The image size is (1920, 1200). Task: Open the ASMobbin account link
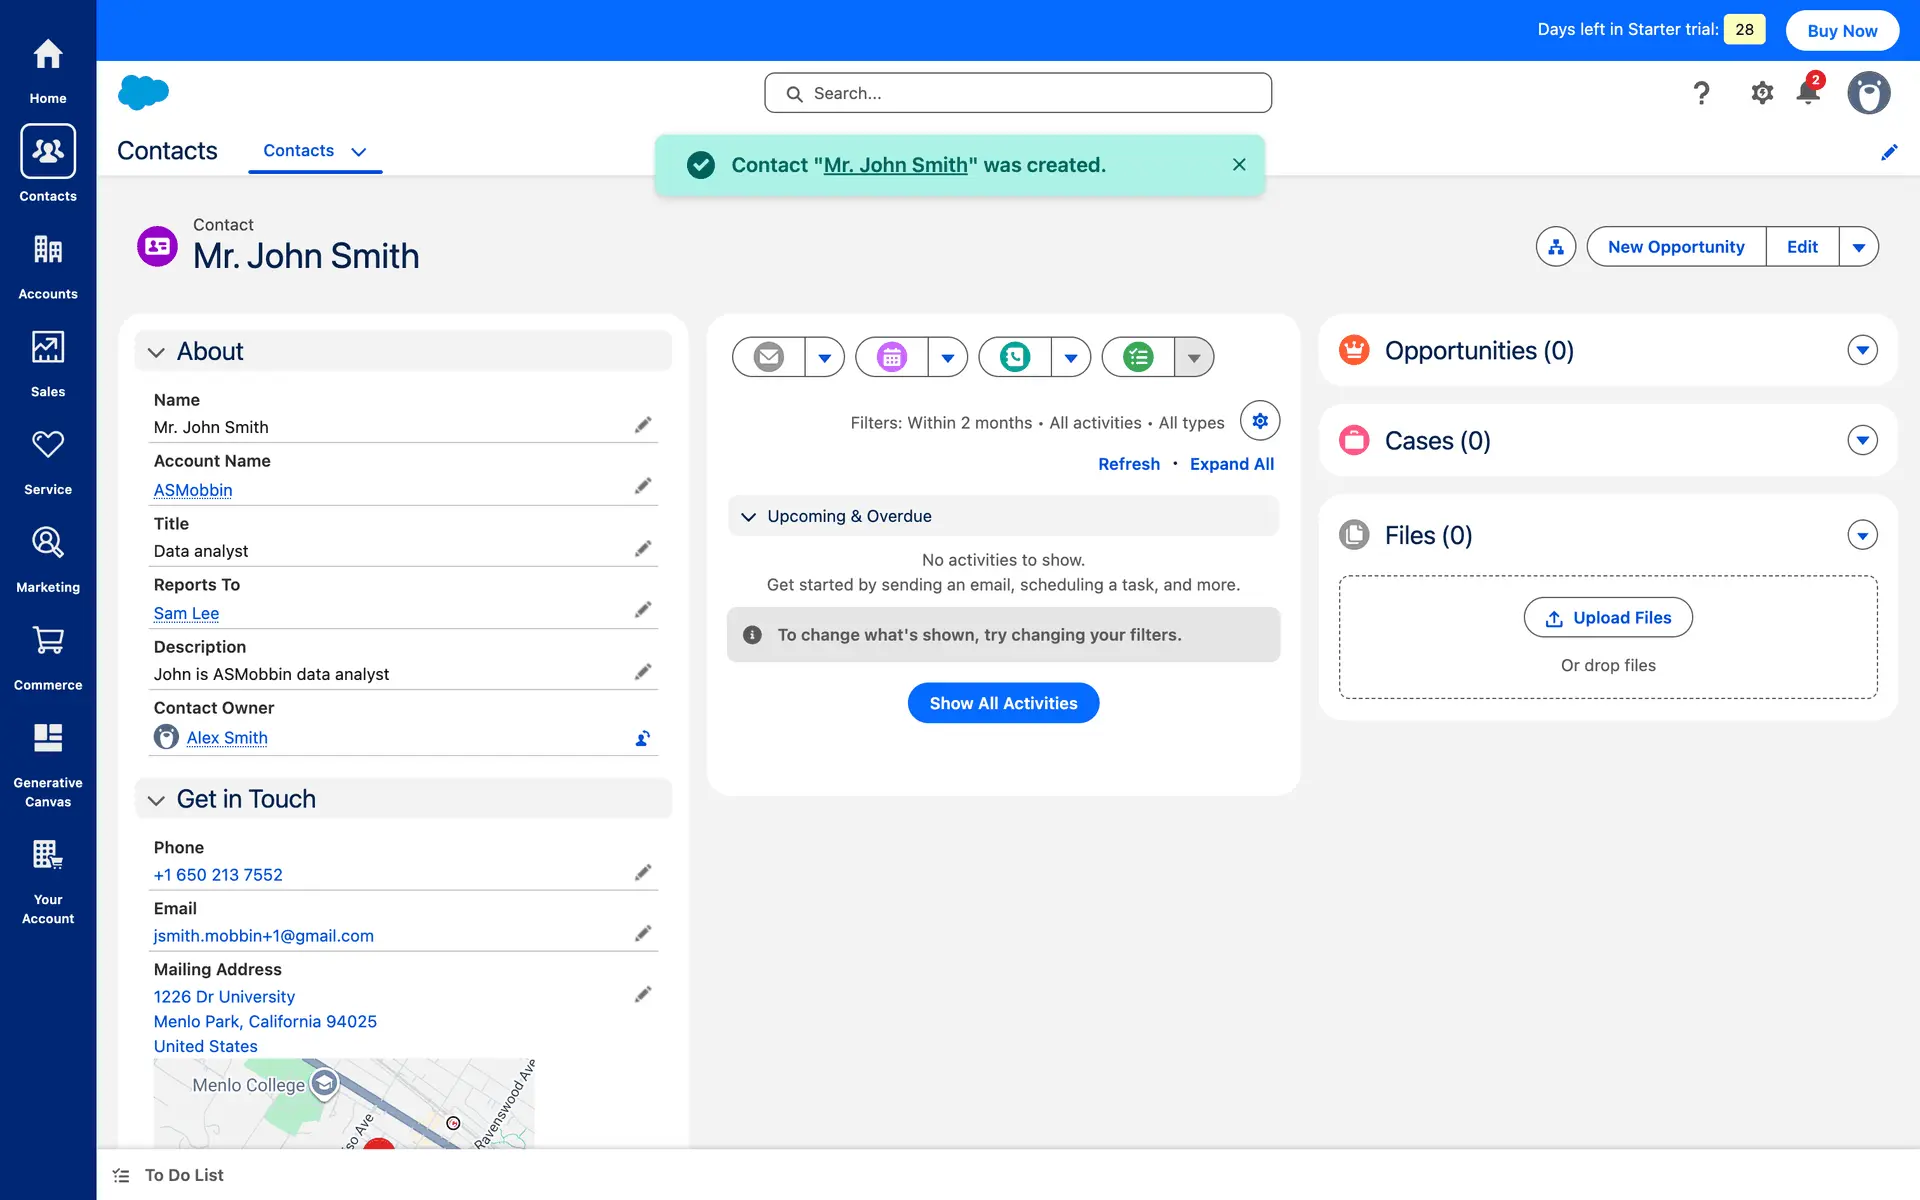[193, 490]
